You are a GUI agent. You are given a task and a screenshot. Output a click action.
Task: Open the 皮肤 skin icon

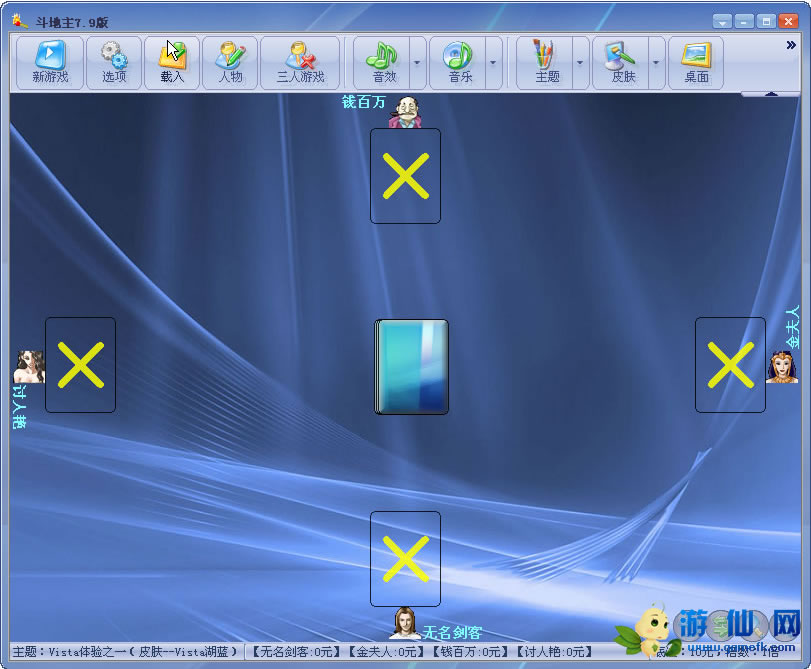coord(621,63)
